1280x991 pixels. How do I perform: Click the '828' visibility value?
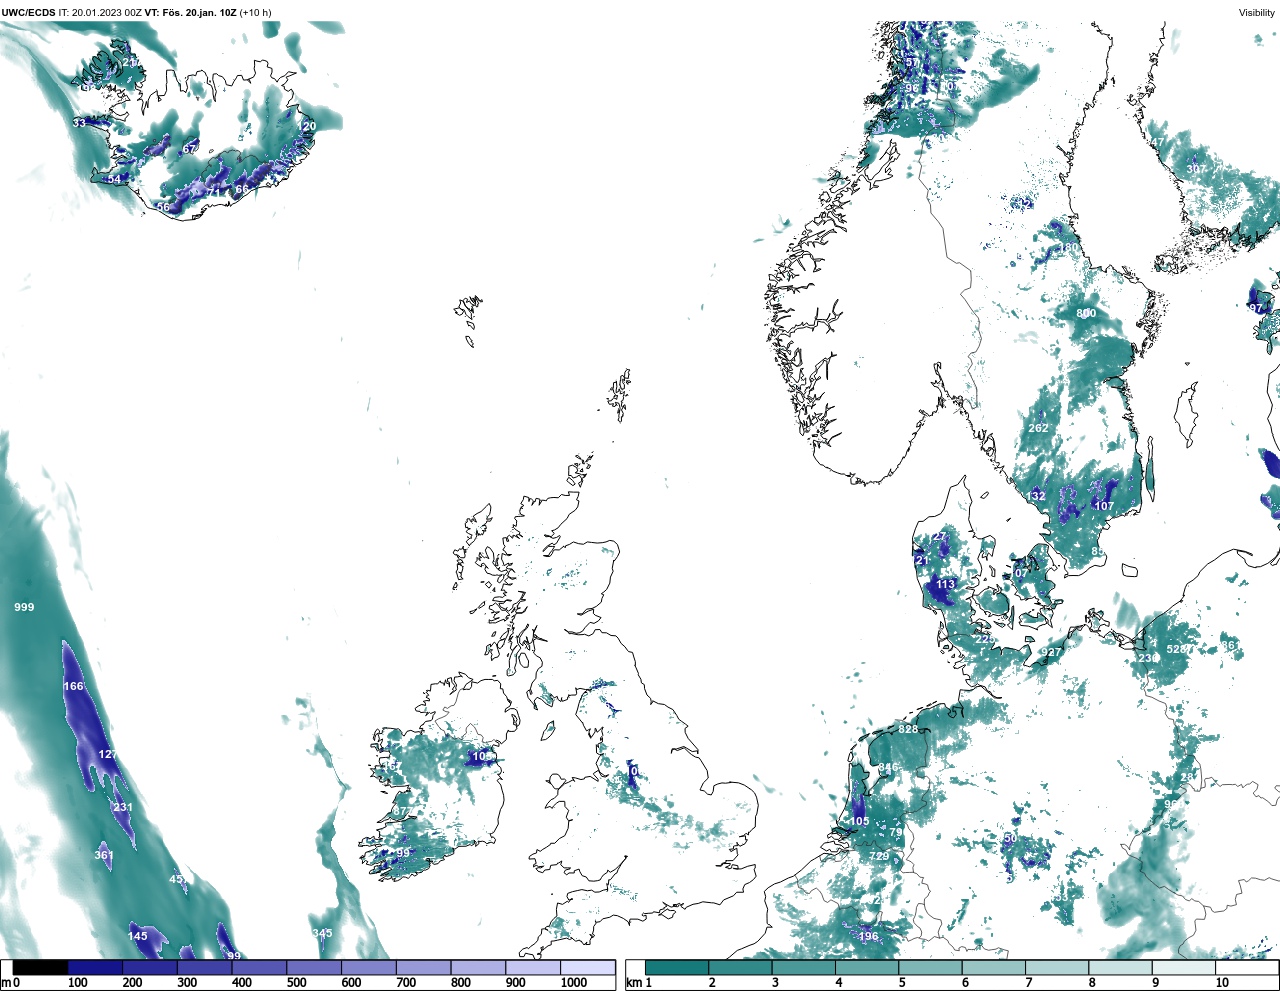908,729
